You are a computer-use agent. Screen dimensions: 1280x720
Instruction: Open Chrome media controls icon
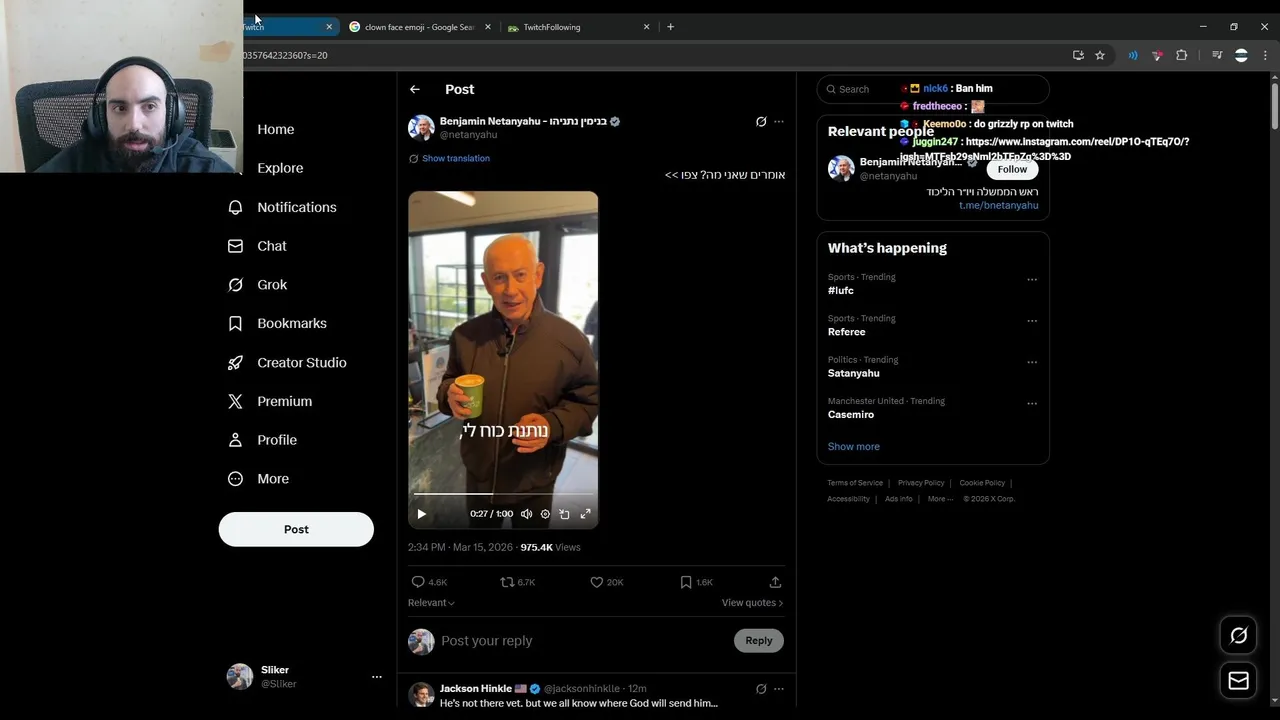[x=1217, y=55]
